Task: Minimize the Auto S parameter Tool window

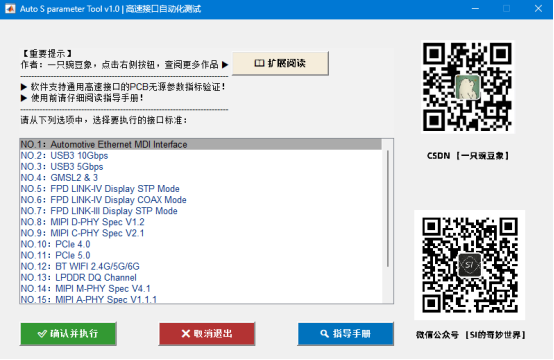Action: pos(475,9)
